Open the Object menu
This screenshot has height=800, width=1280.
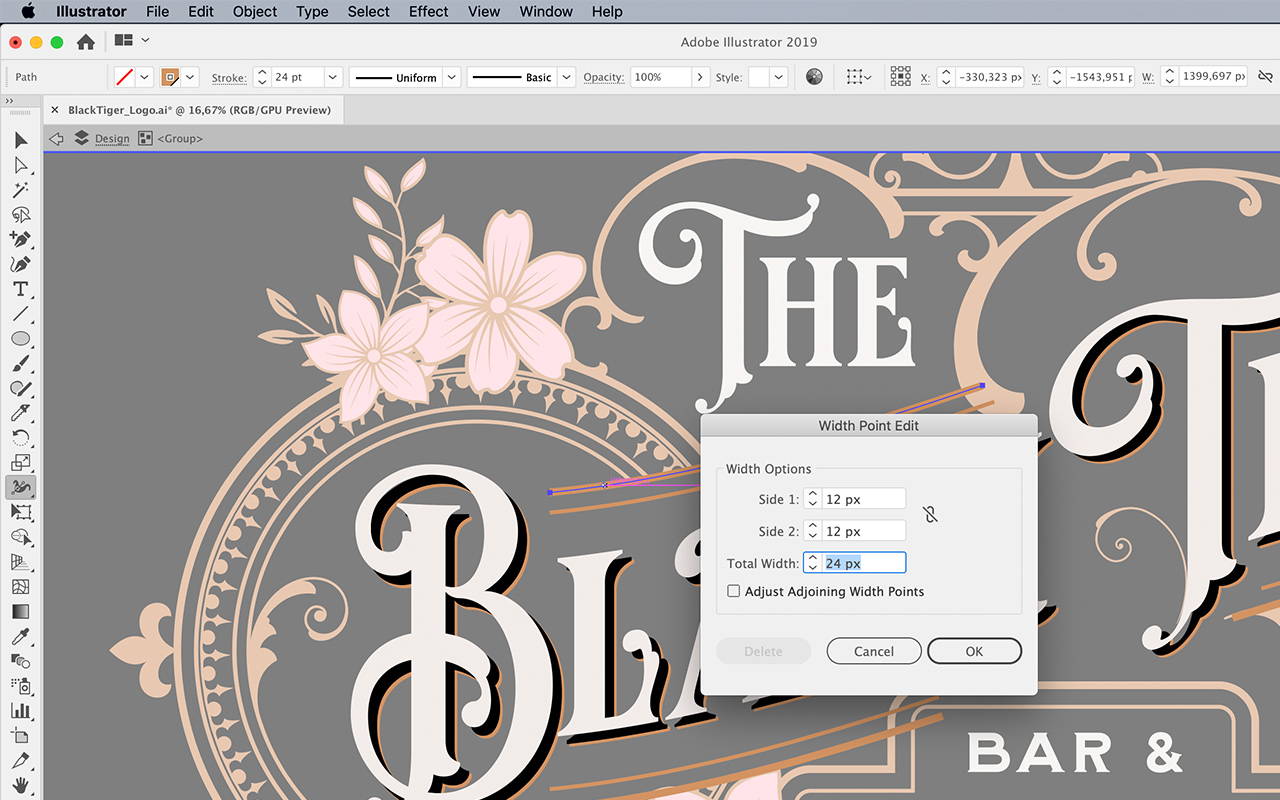[x=255, y=12]
